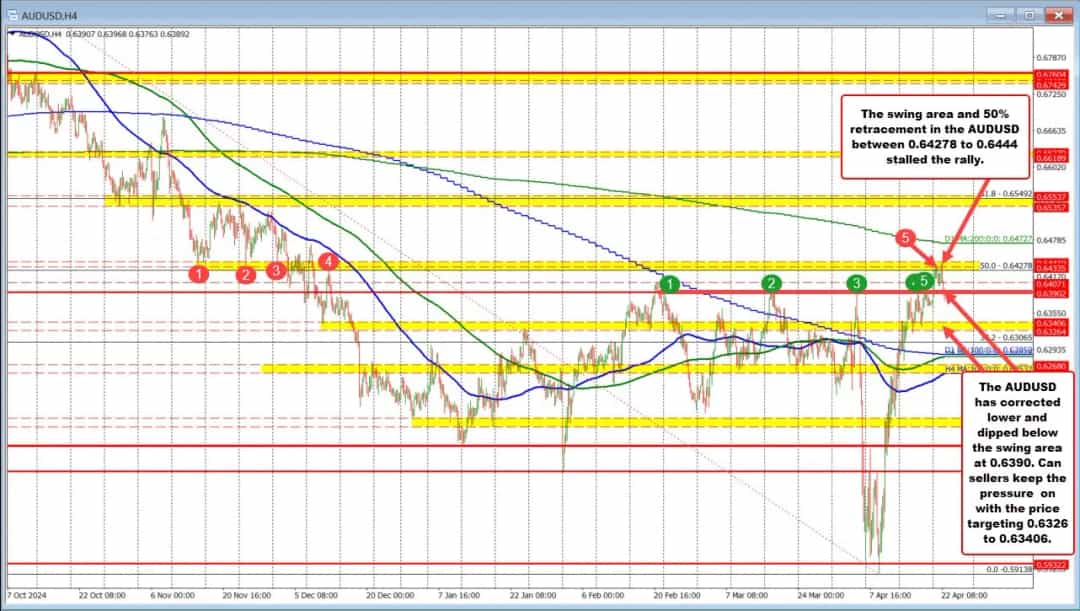Viewport: 1080px width, 611px height.
Task: Click the chart icon in the AUDUSD,H4 title bar
Action: click(x=14, y=16)
